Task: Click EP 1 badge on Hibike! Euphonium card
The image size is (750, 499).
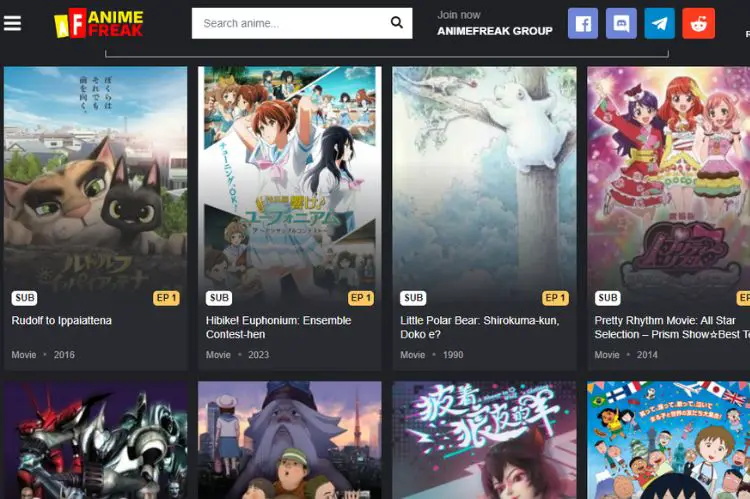Action: point(361,298)
